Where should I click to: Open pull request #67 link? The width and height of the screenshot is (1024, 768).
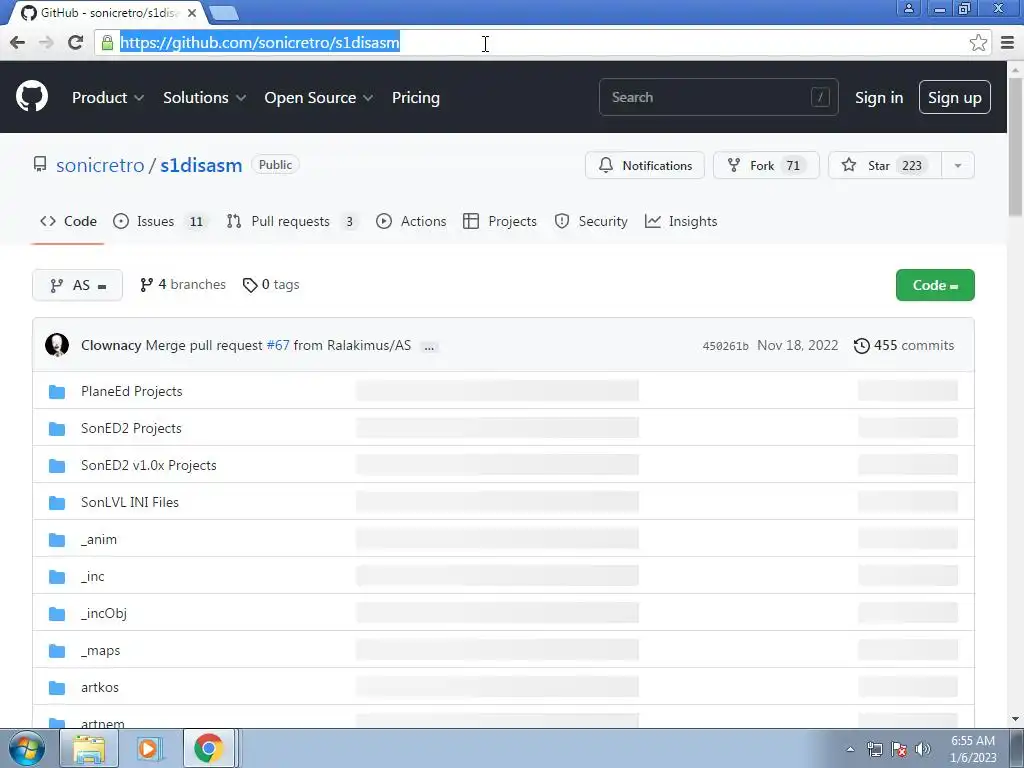click(x=278, y=345)
